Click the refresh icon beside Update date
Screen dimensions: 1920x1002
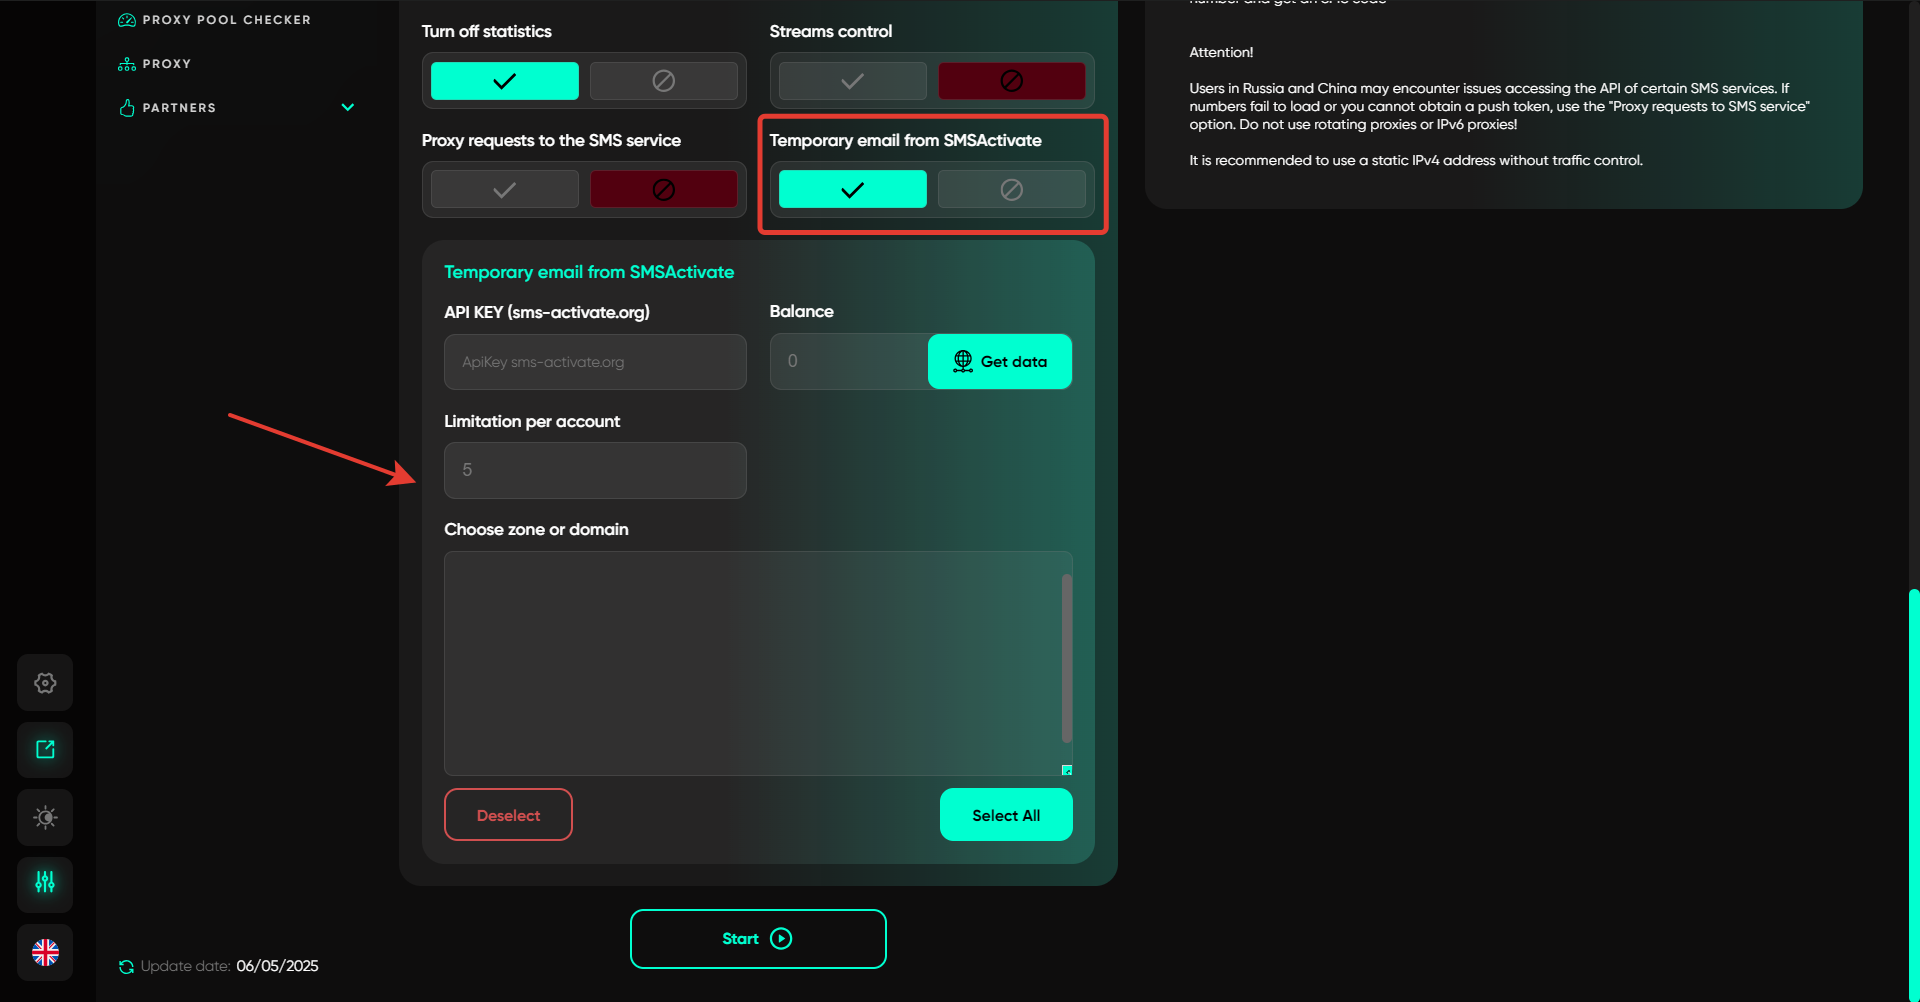pyautogui.click(x=126, y=967)
